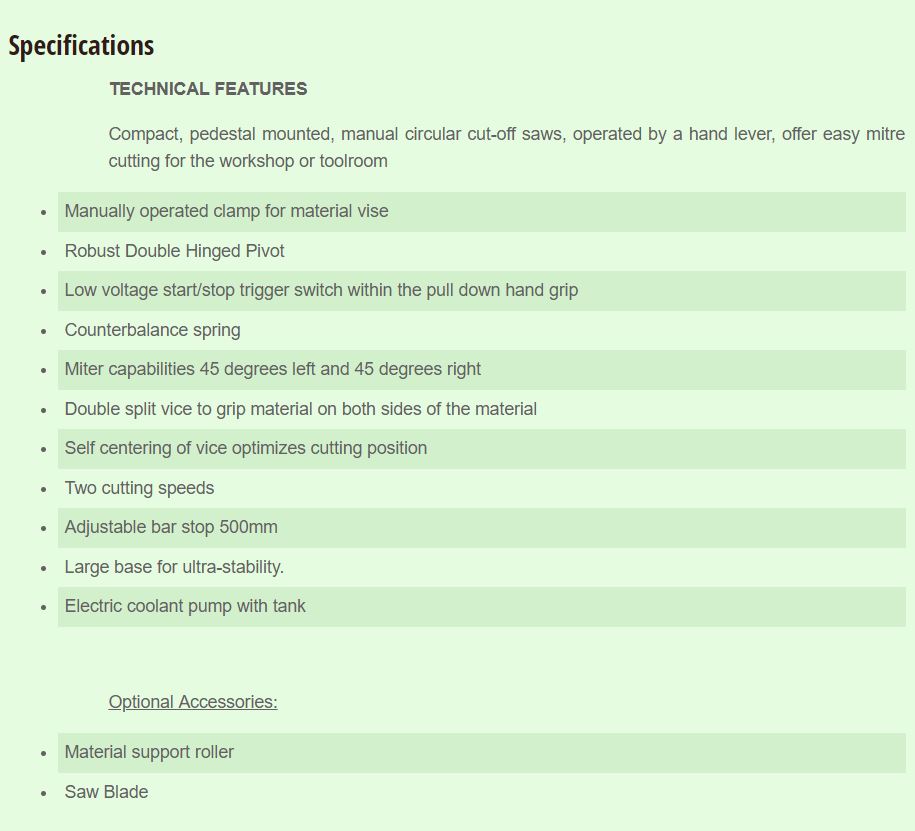Select the 'Two cutting speeds' item
Image resolution: width=915 pixels, height=831 pixels.
[139, 488]
